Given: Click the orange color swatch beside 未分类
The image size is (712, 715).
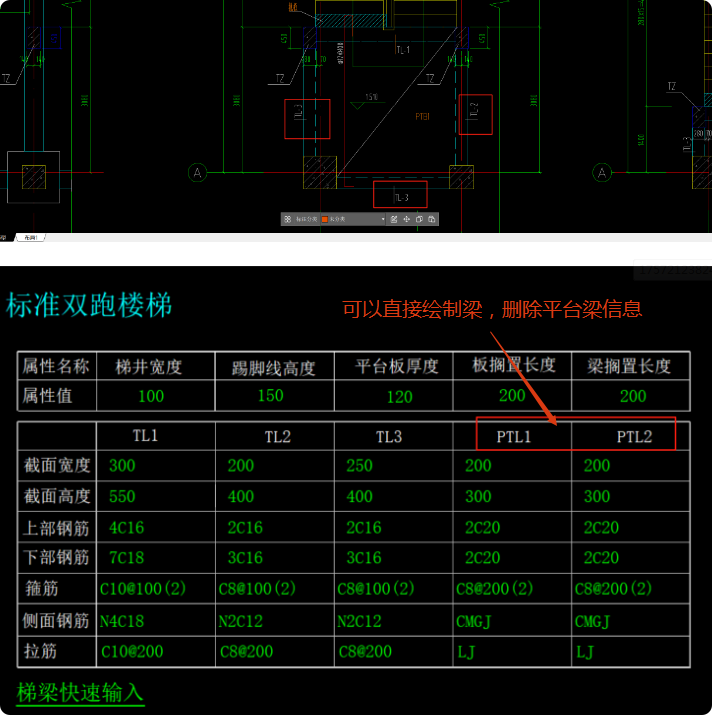Looking at the screenshot, I should [x=325, y=219].
